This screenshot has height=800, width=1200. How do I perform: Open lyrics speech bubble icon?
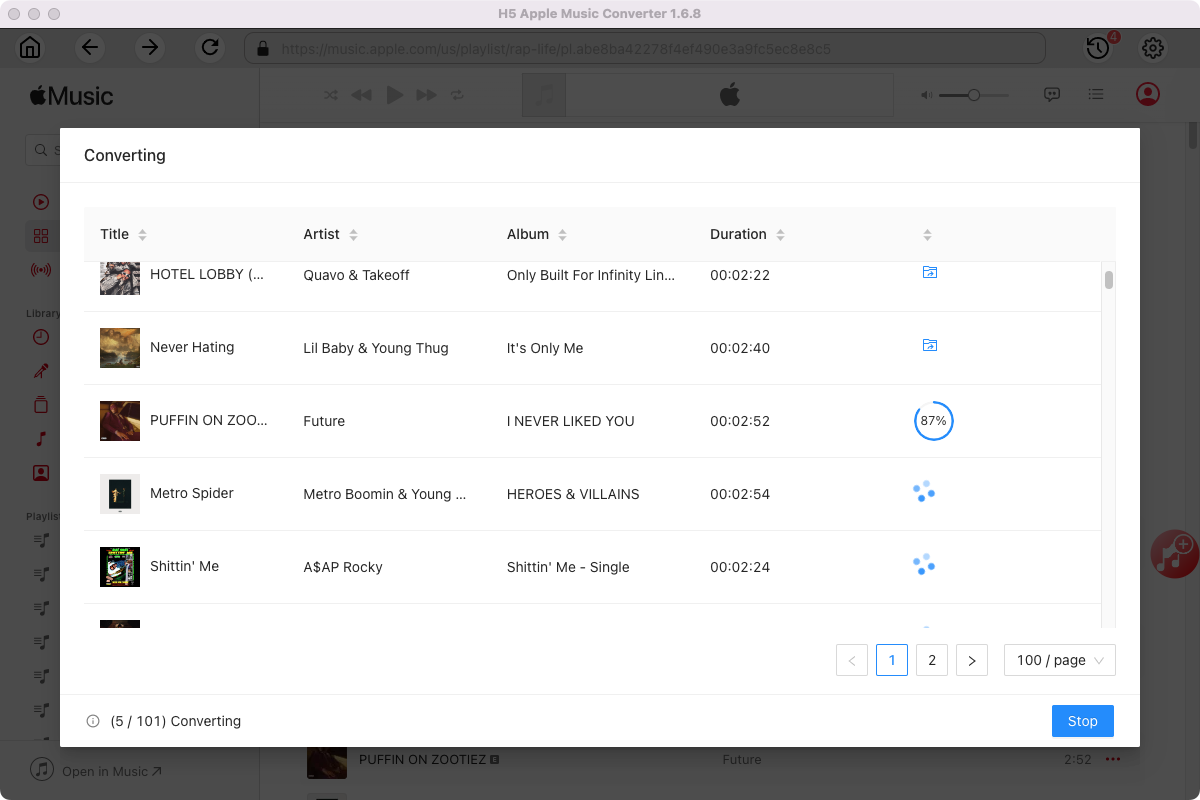(1052, 95)
